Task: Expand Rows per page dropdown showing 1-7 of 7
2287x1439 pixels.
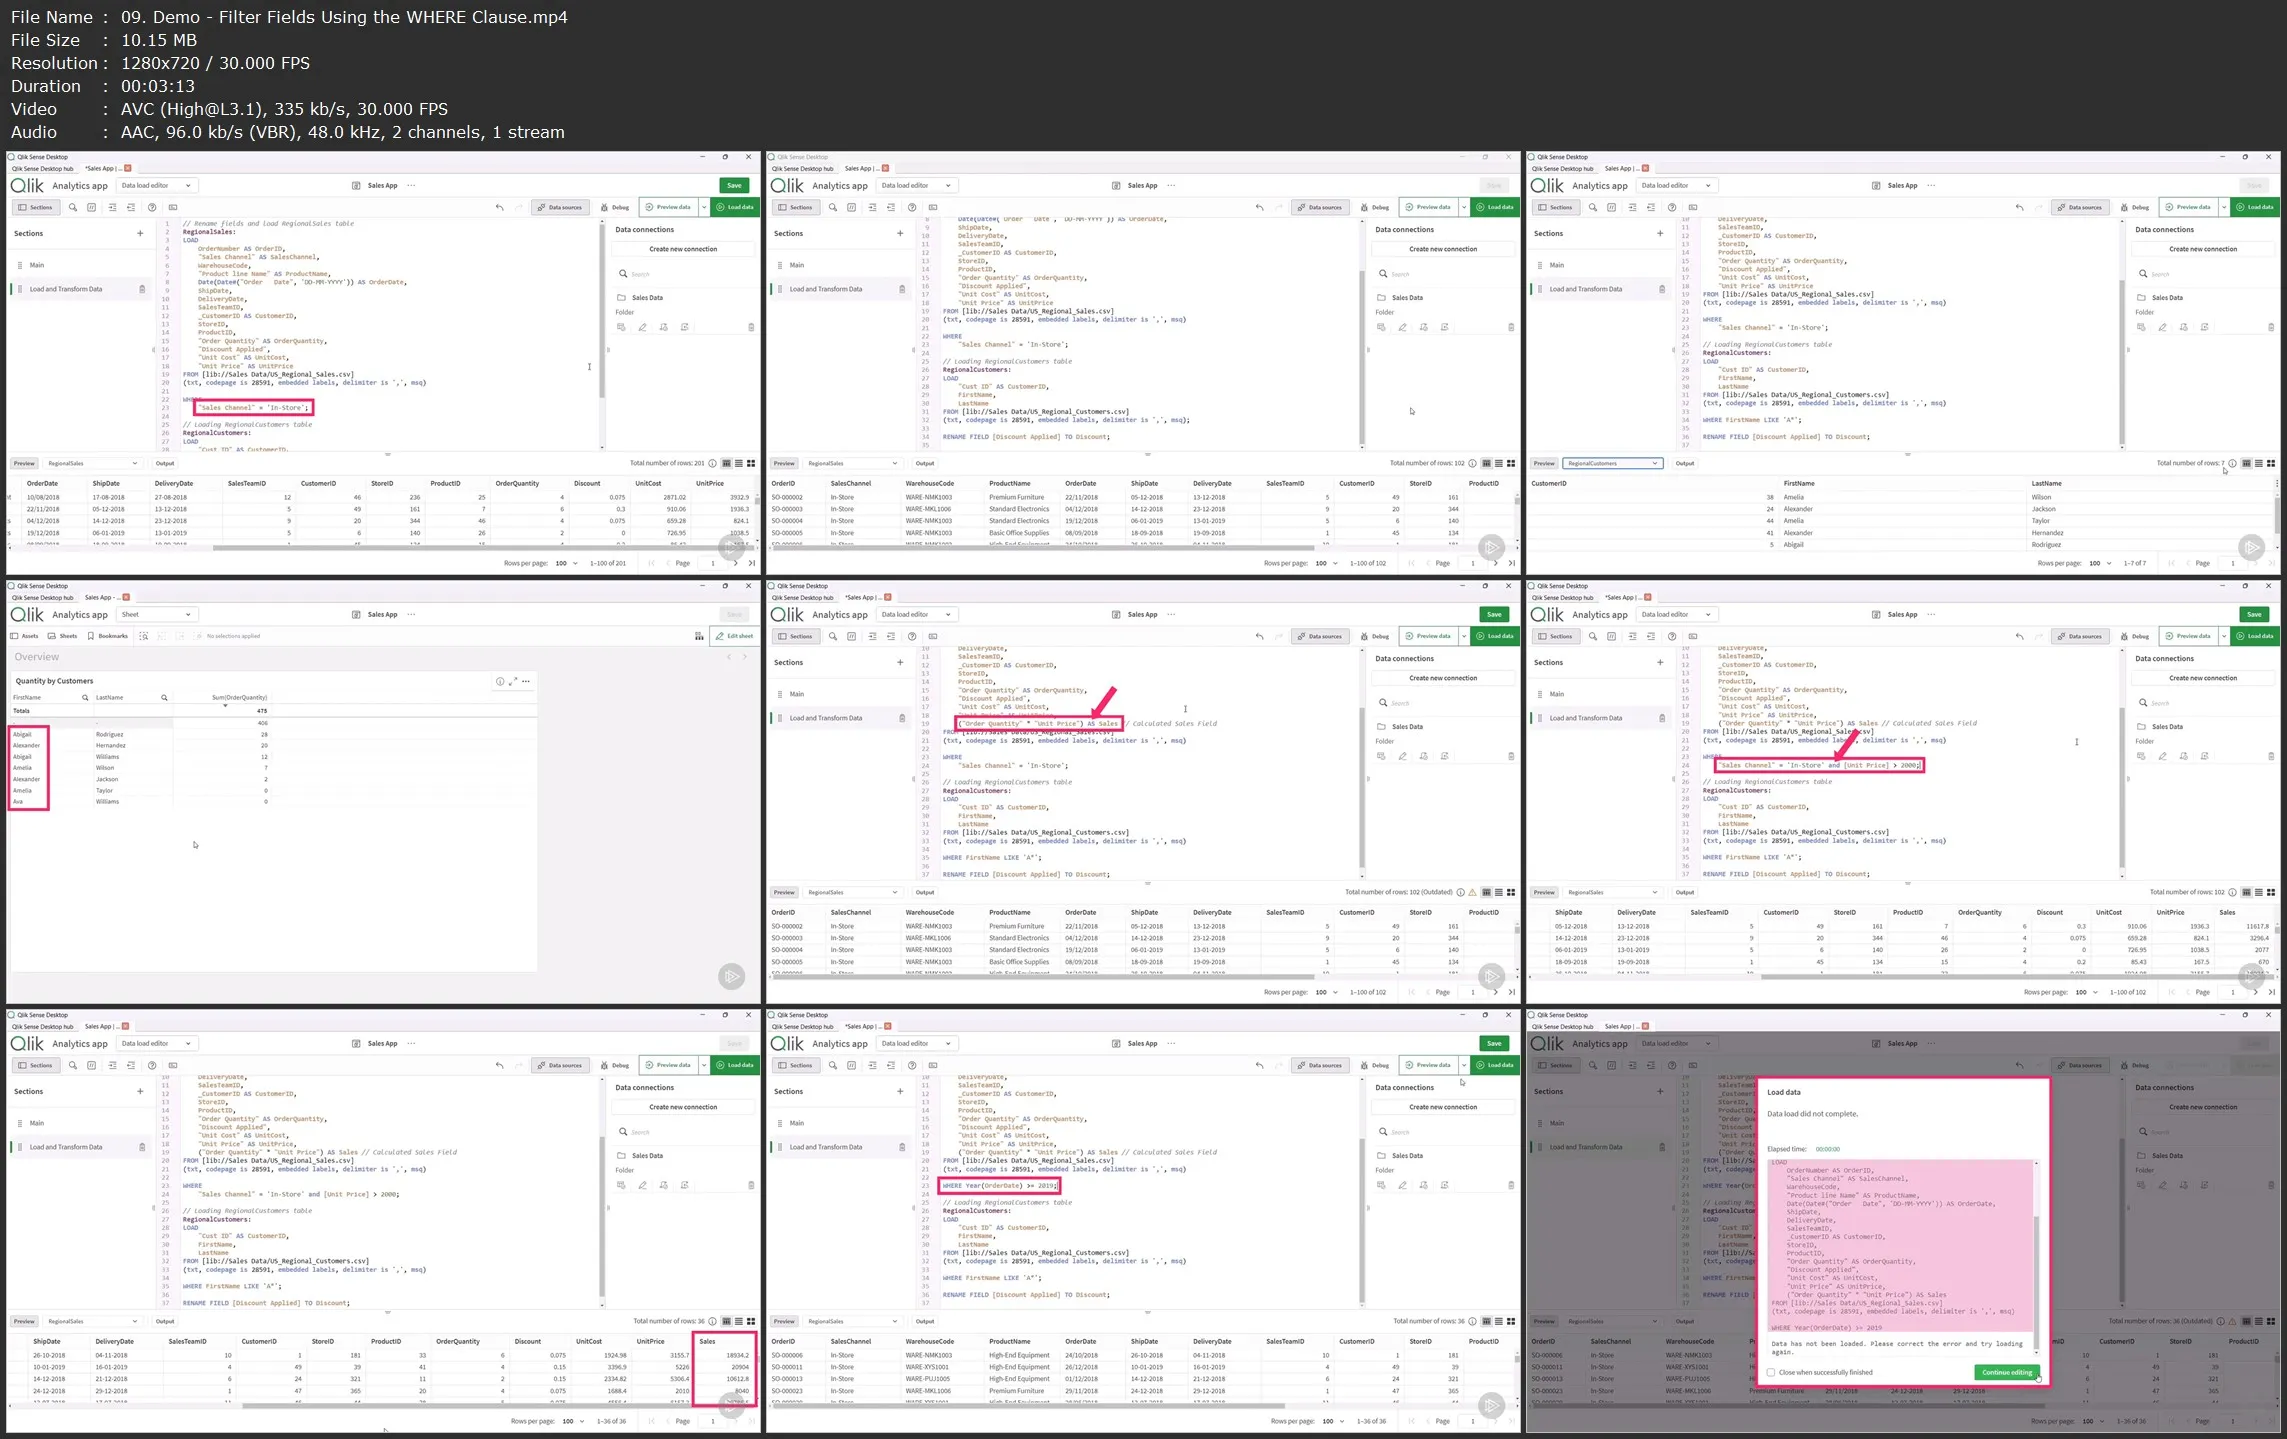Action: pos(2099,563)
